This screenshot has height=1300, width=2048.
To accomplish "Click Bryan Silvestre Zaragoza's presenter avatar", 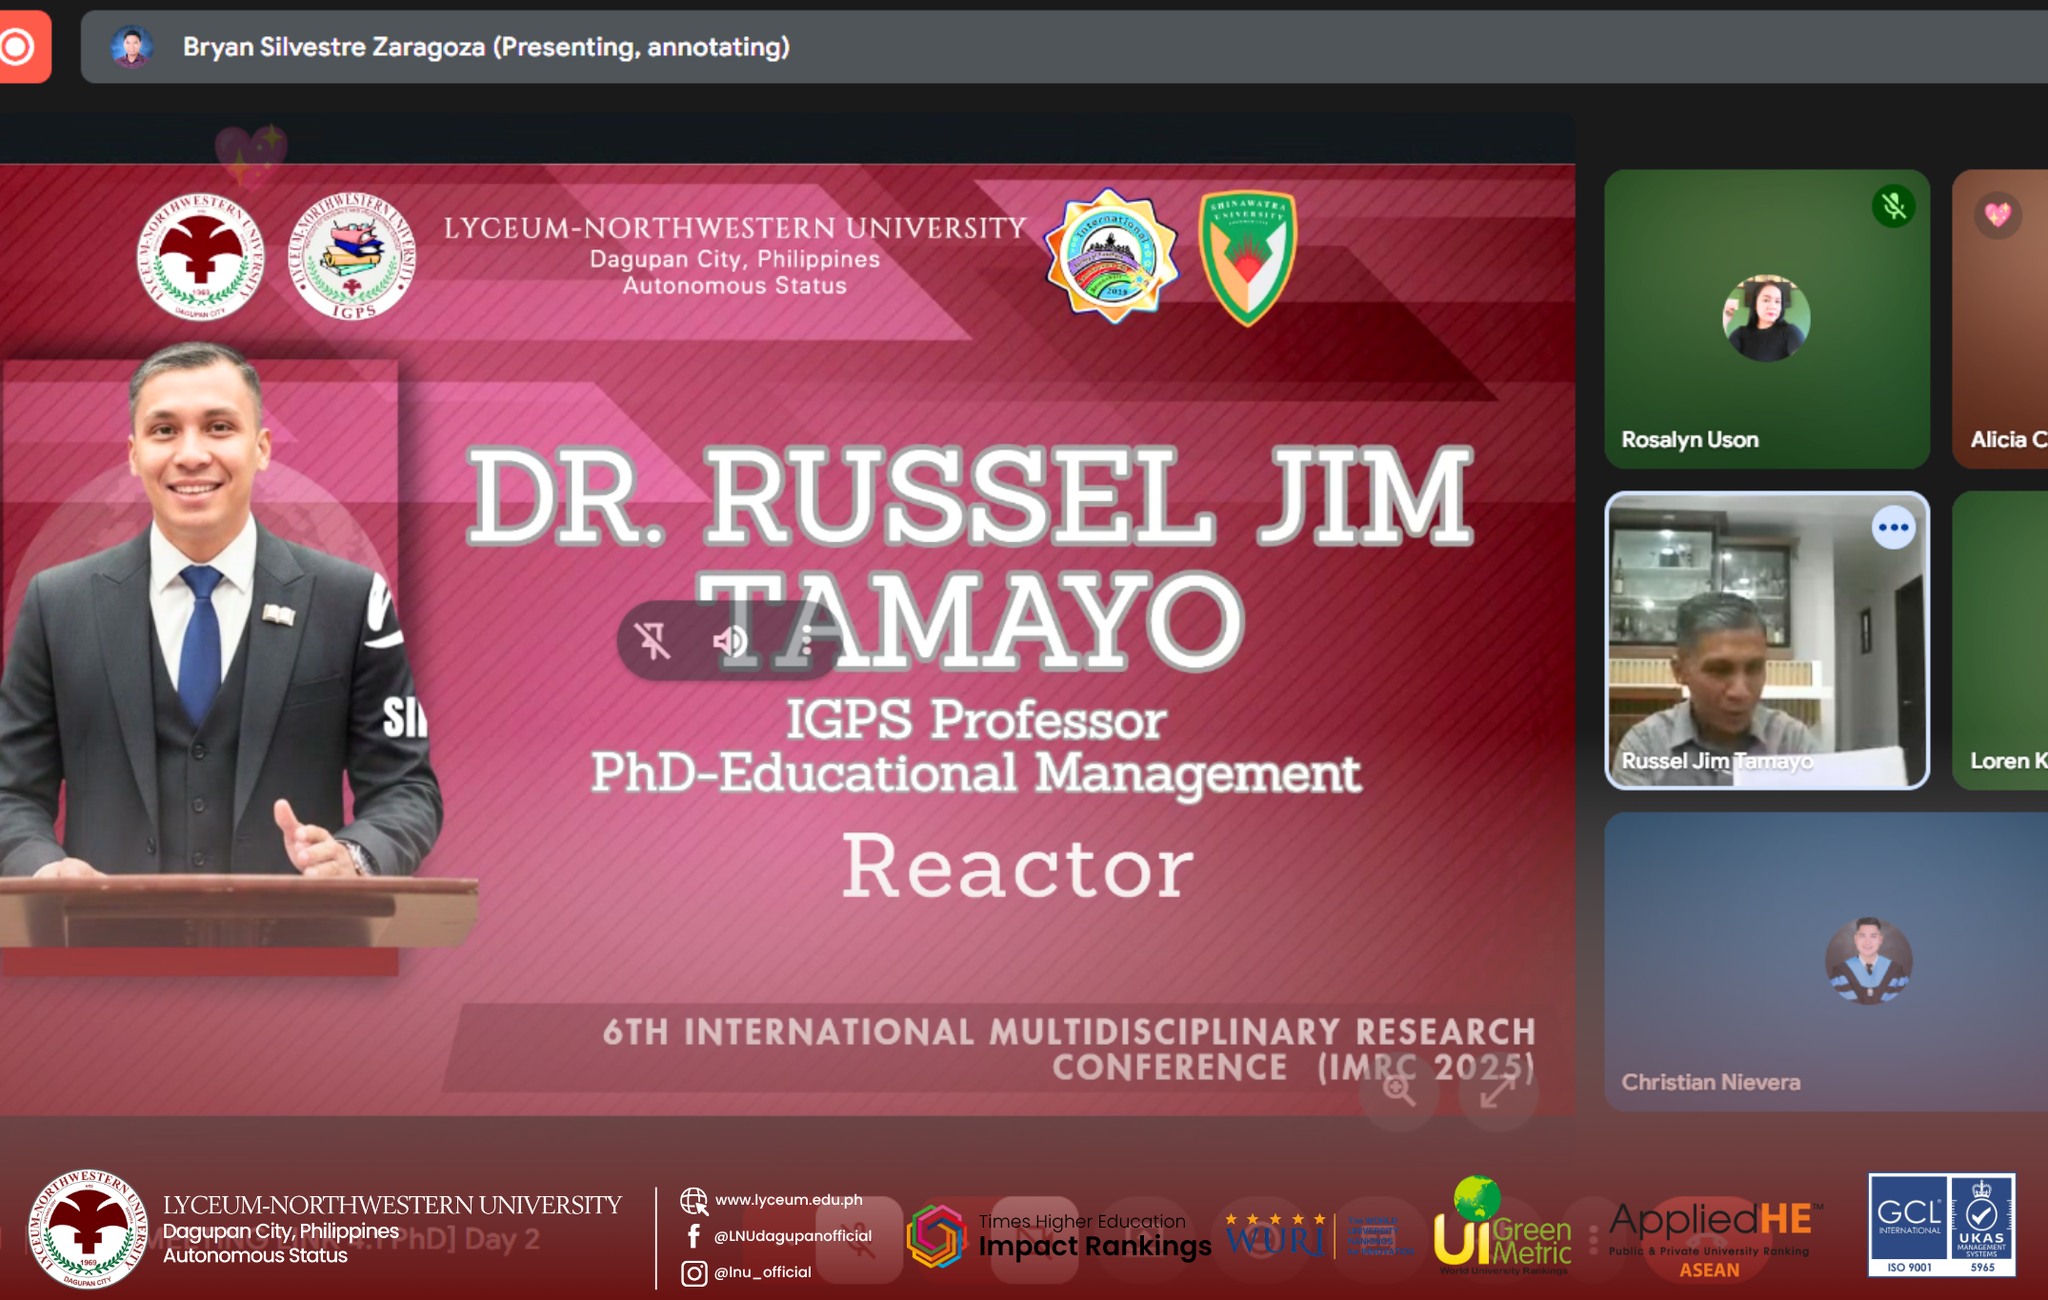I will pyautogui.click(x=131, y=47).
